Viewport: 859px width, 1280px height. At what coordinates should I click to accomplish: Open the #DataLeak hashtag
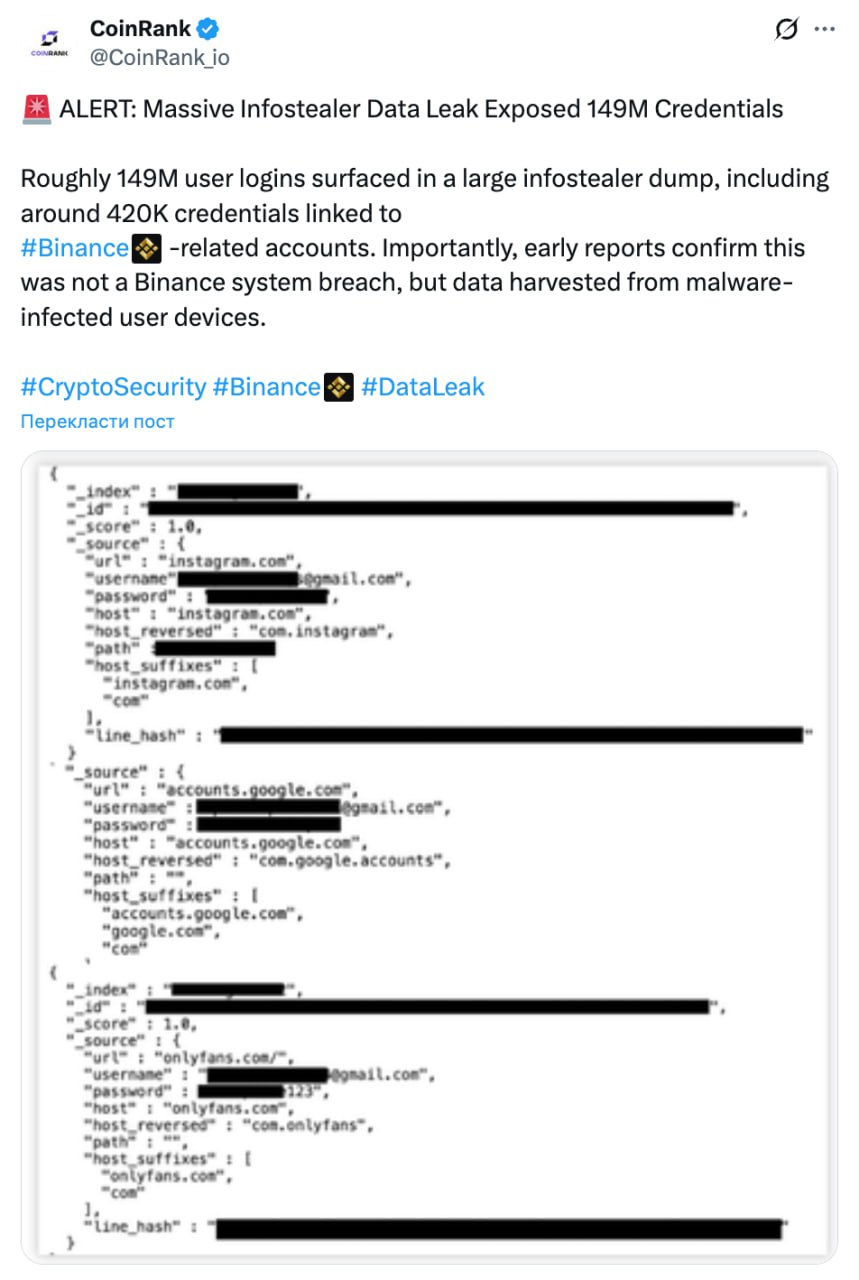coord(423,387)
